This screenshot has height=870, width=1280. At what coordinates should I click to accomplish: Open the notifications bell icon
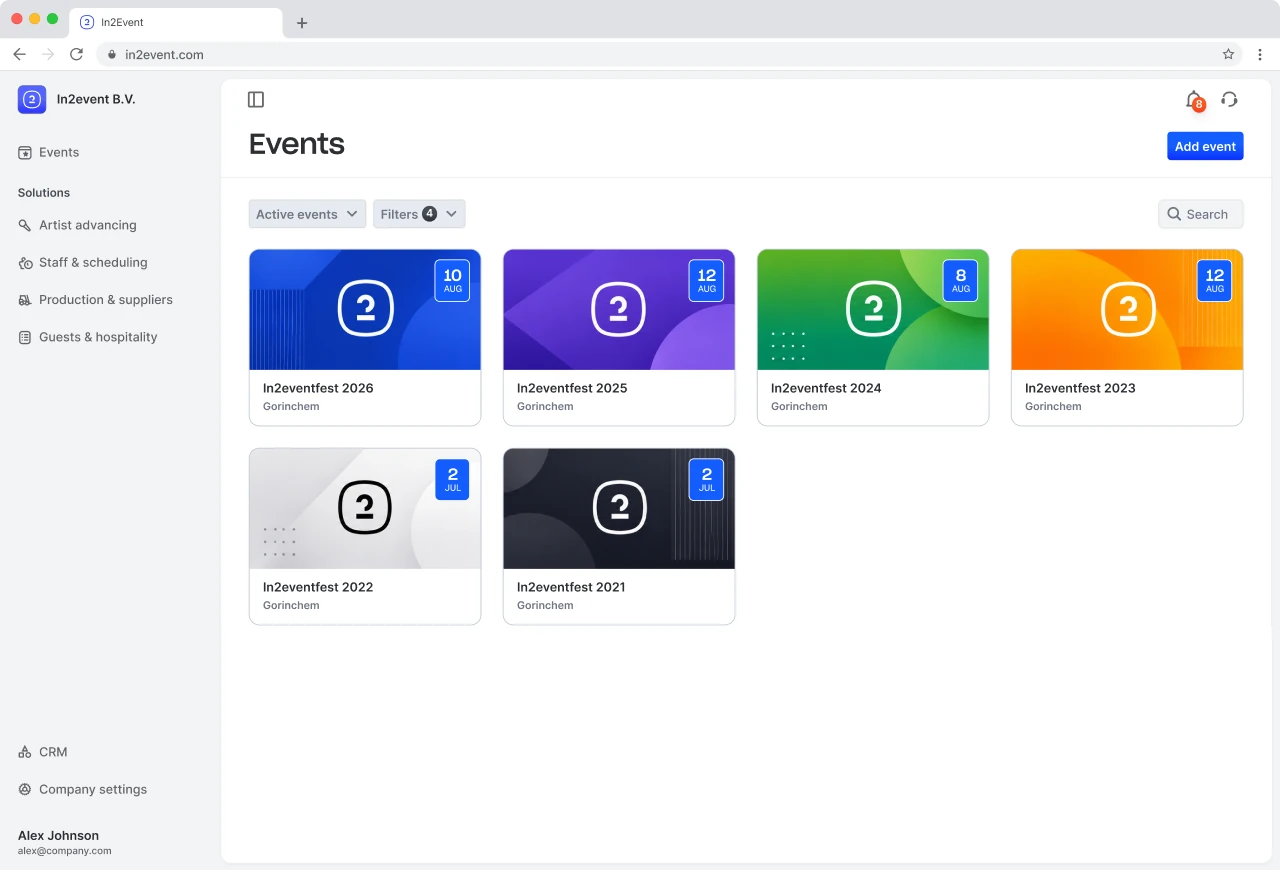[1193, 99]
